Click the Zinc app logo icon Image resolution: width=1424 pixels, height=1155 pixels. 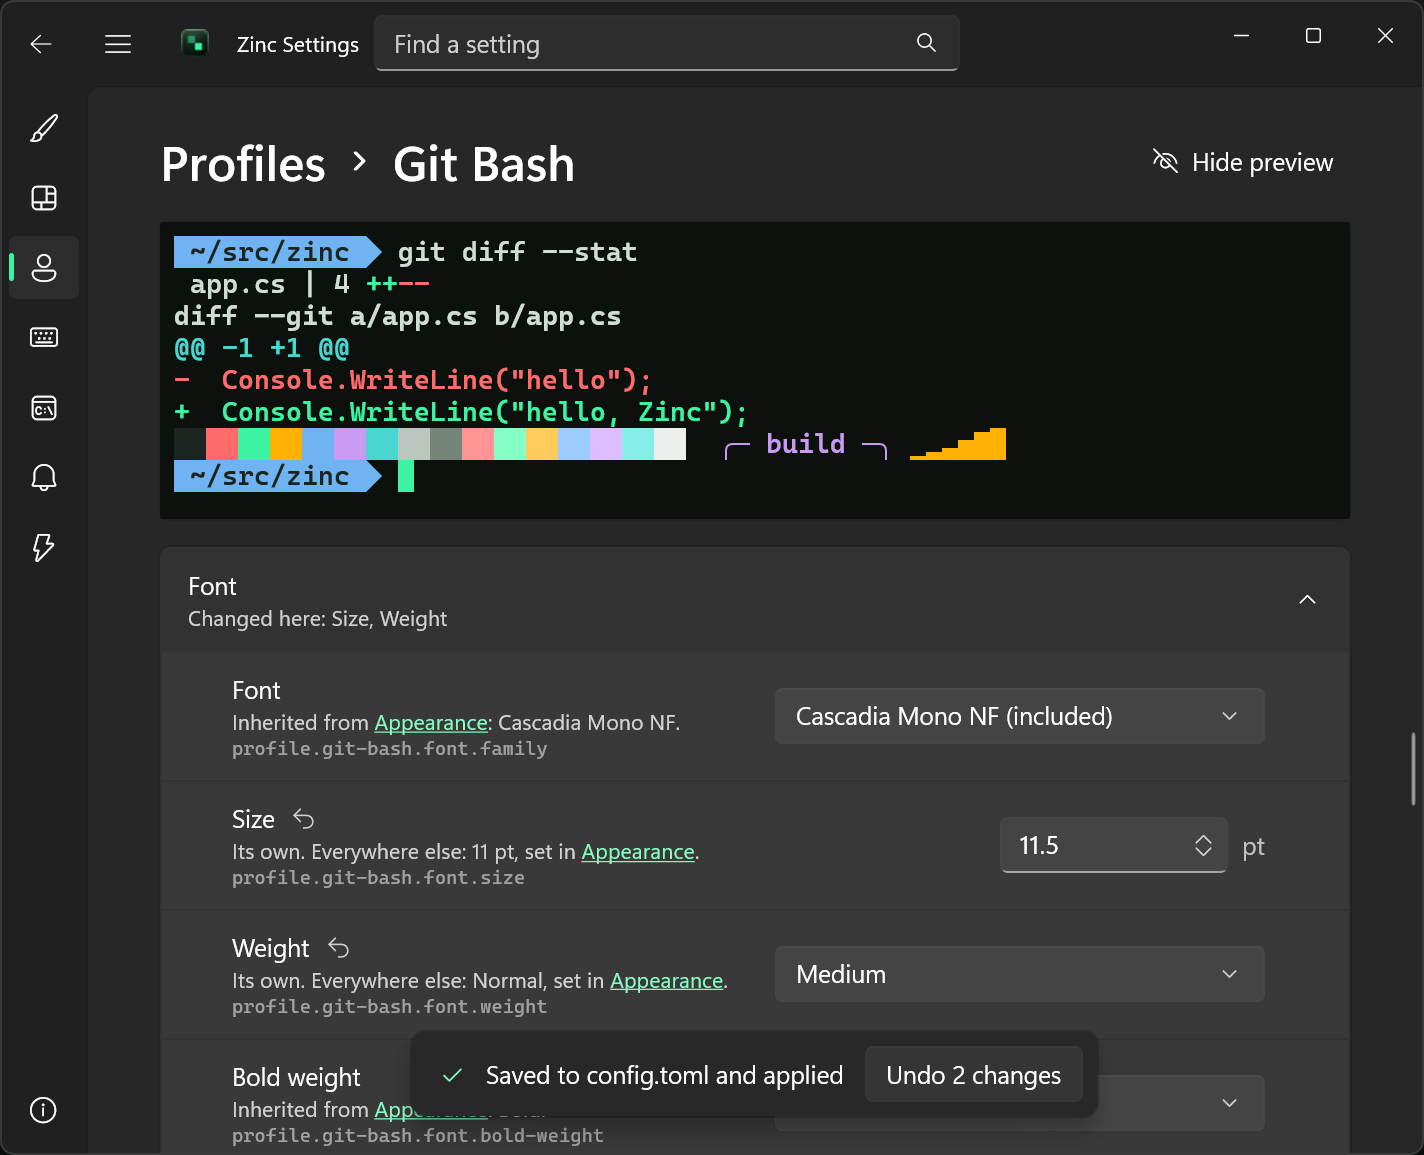[x=195, y=43]
